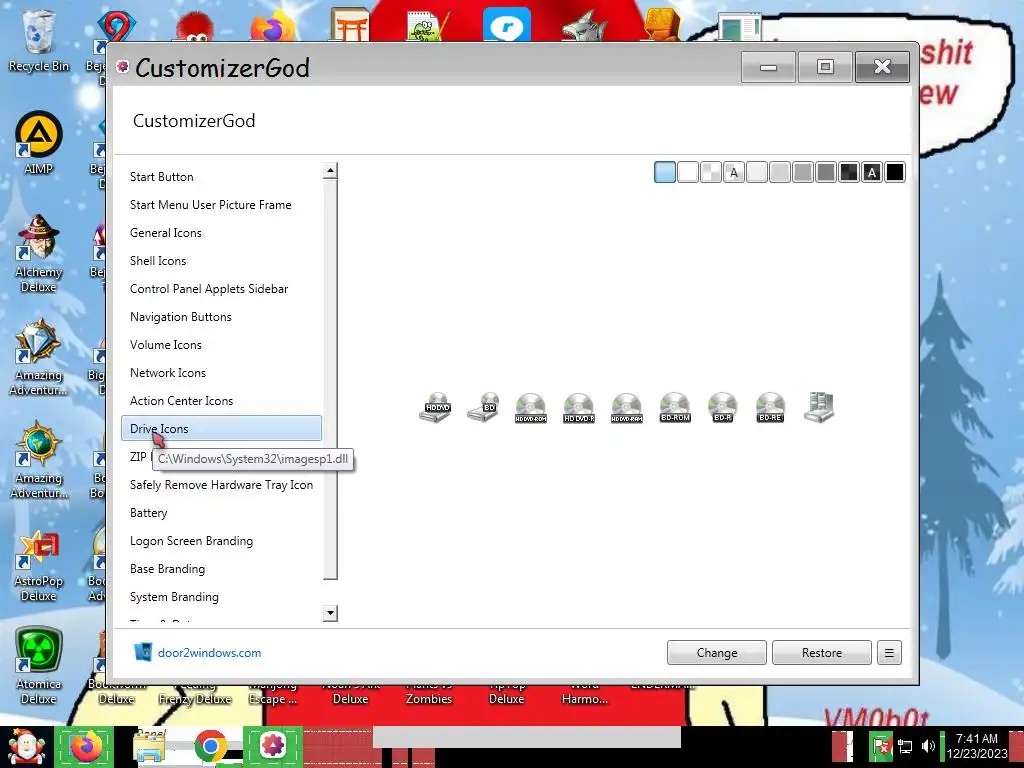
Task: Choose the light blue preview background swatch
Action: (665, 172)
